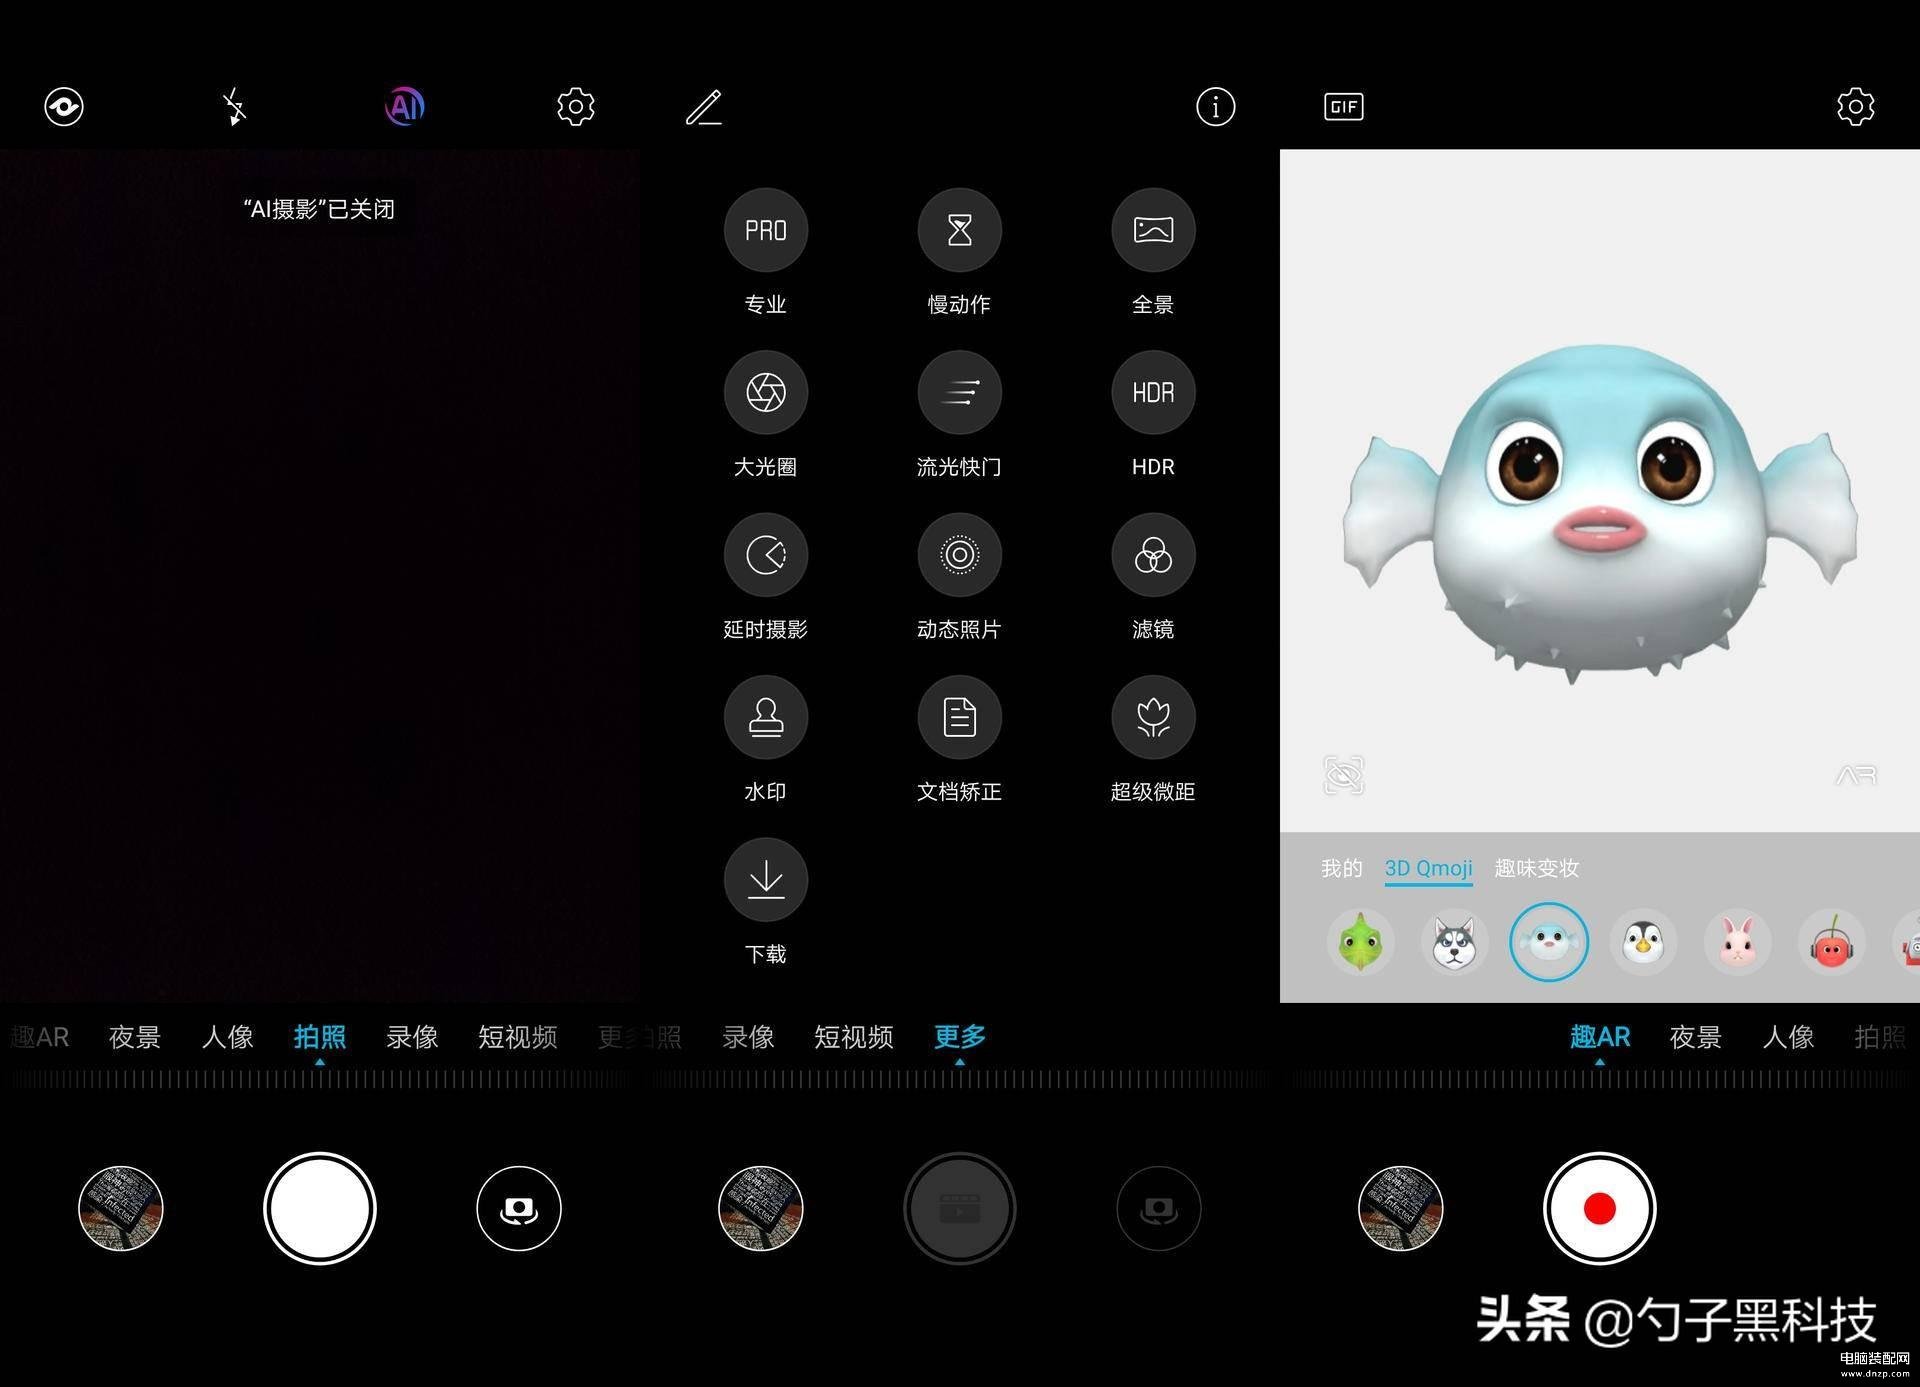1920x1387 pixels.
Task: Open the info icon in More screen
Action: pyautogui.click(x=1215, y=106)
